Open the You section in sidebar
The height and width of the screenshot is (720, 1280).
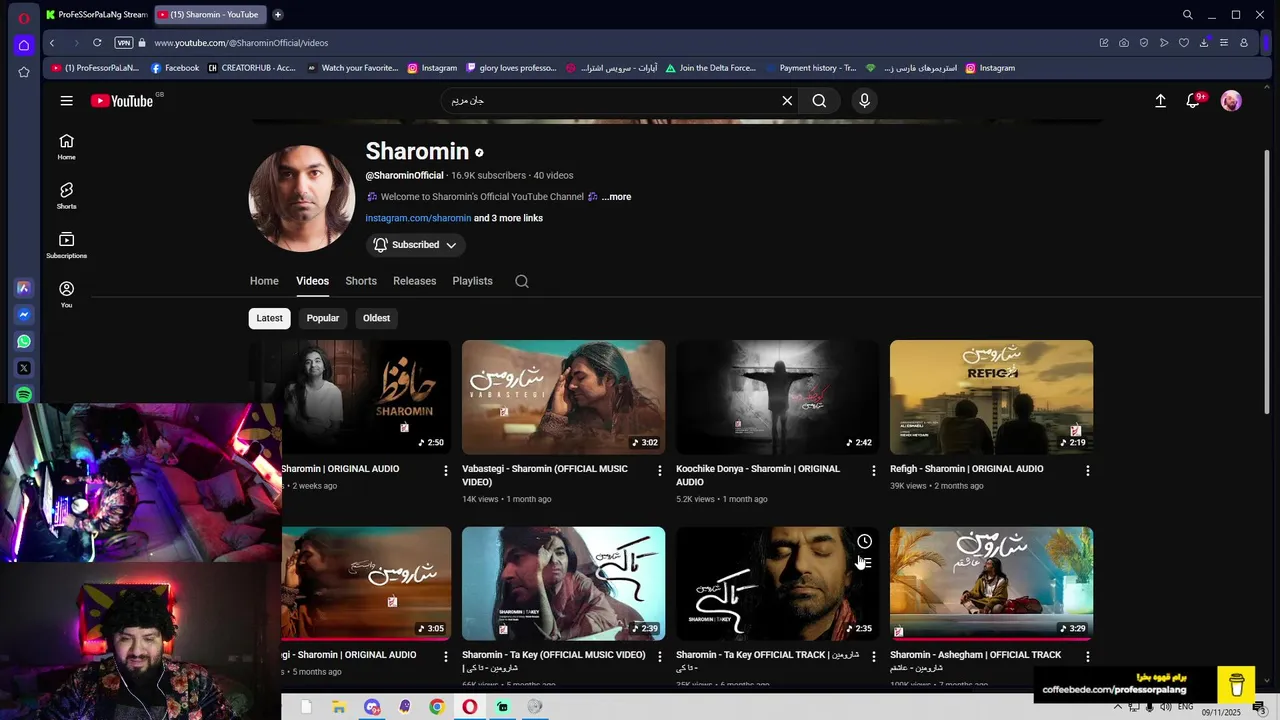pyautogui.click(x=66, y=294)
